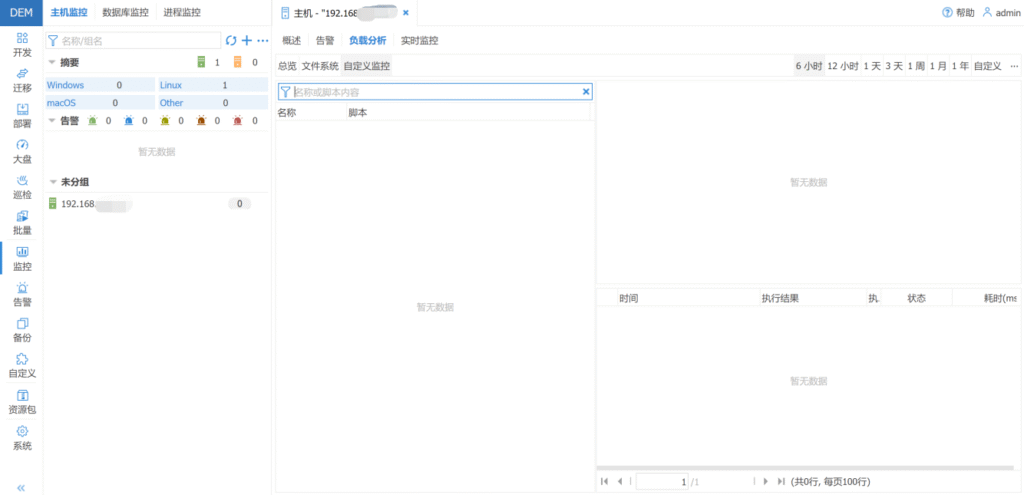The image size is (1024, 495).
Task: Switch to the 实时监控 tab
Action: tap(419, 41)
